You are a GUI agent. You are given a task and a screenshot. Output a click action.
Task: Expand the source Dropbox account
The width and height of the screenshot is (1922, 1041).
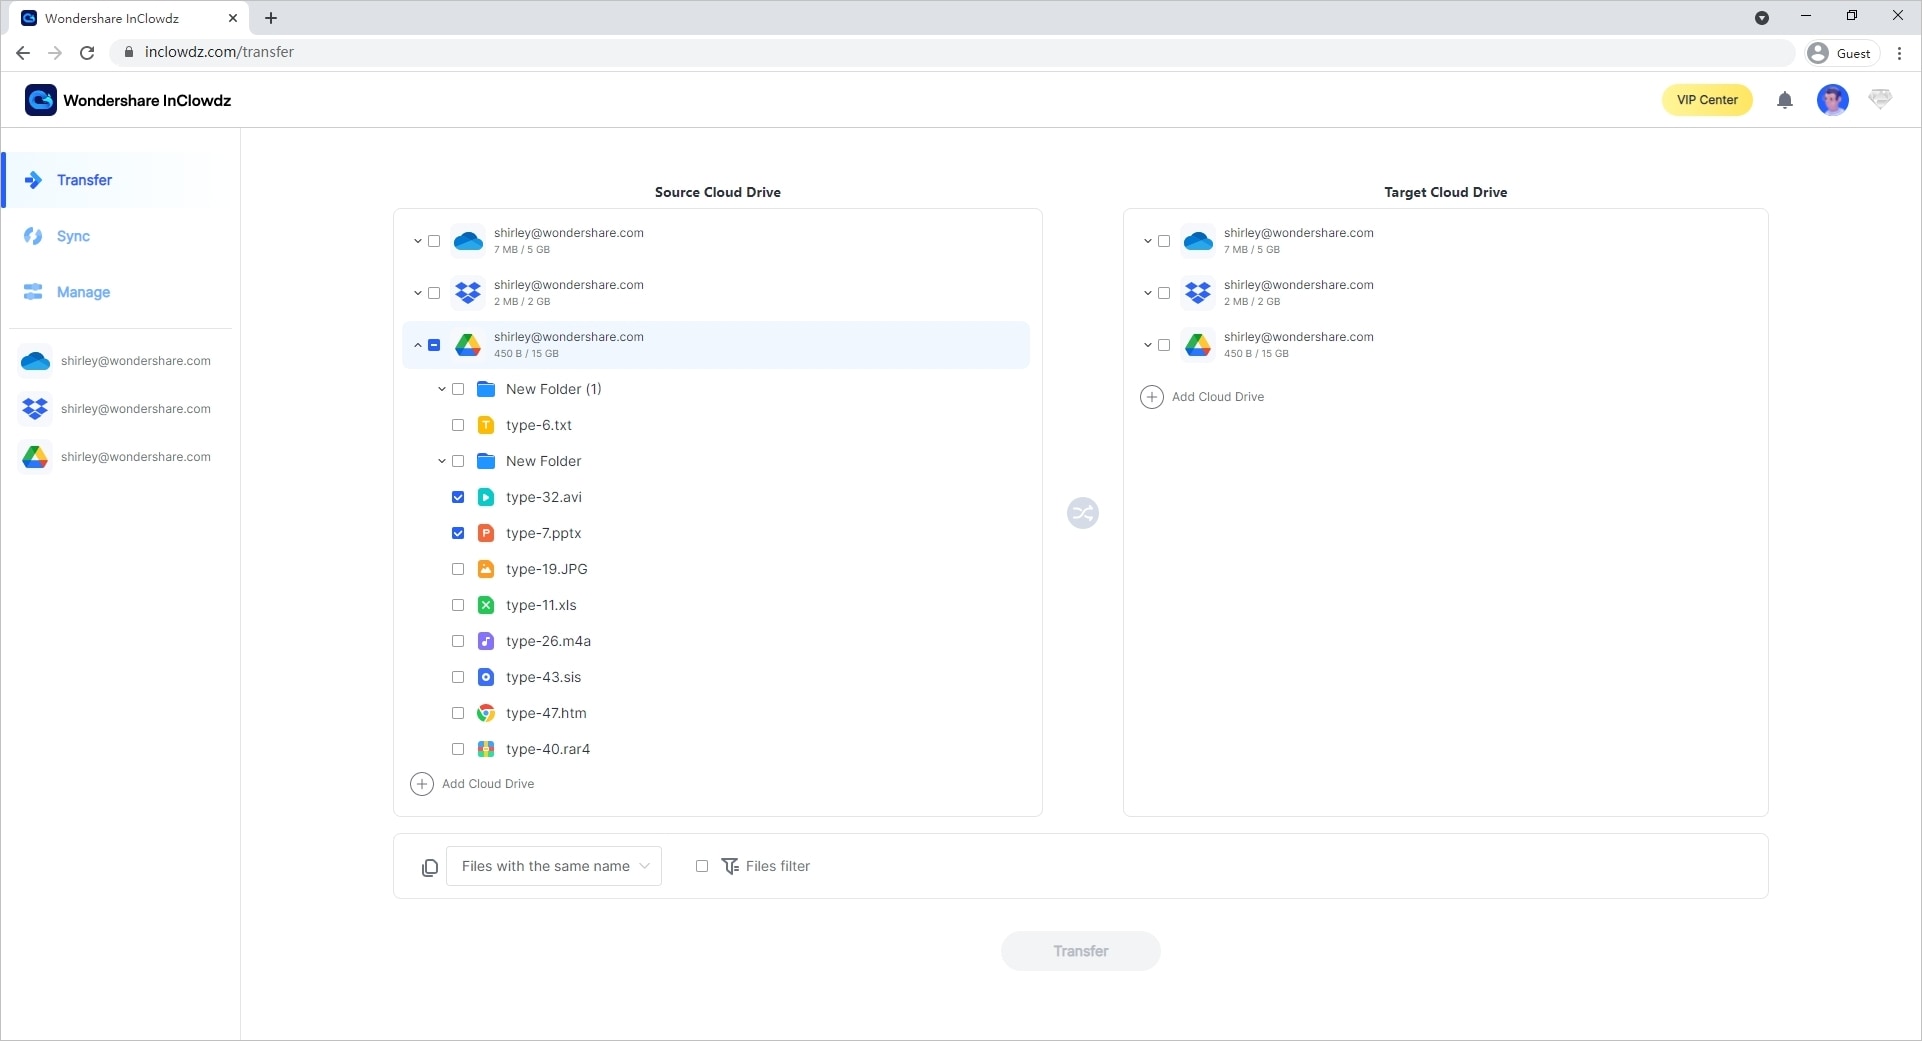point(417,293)
